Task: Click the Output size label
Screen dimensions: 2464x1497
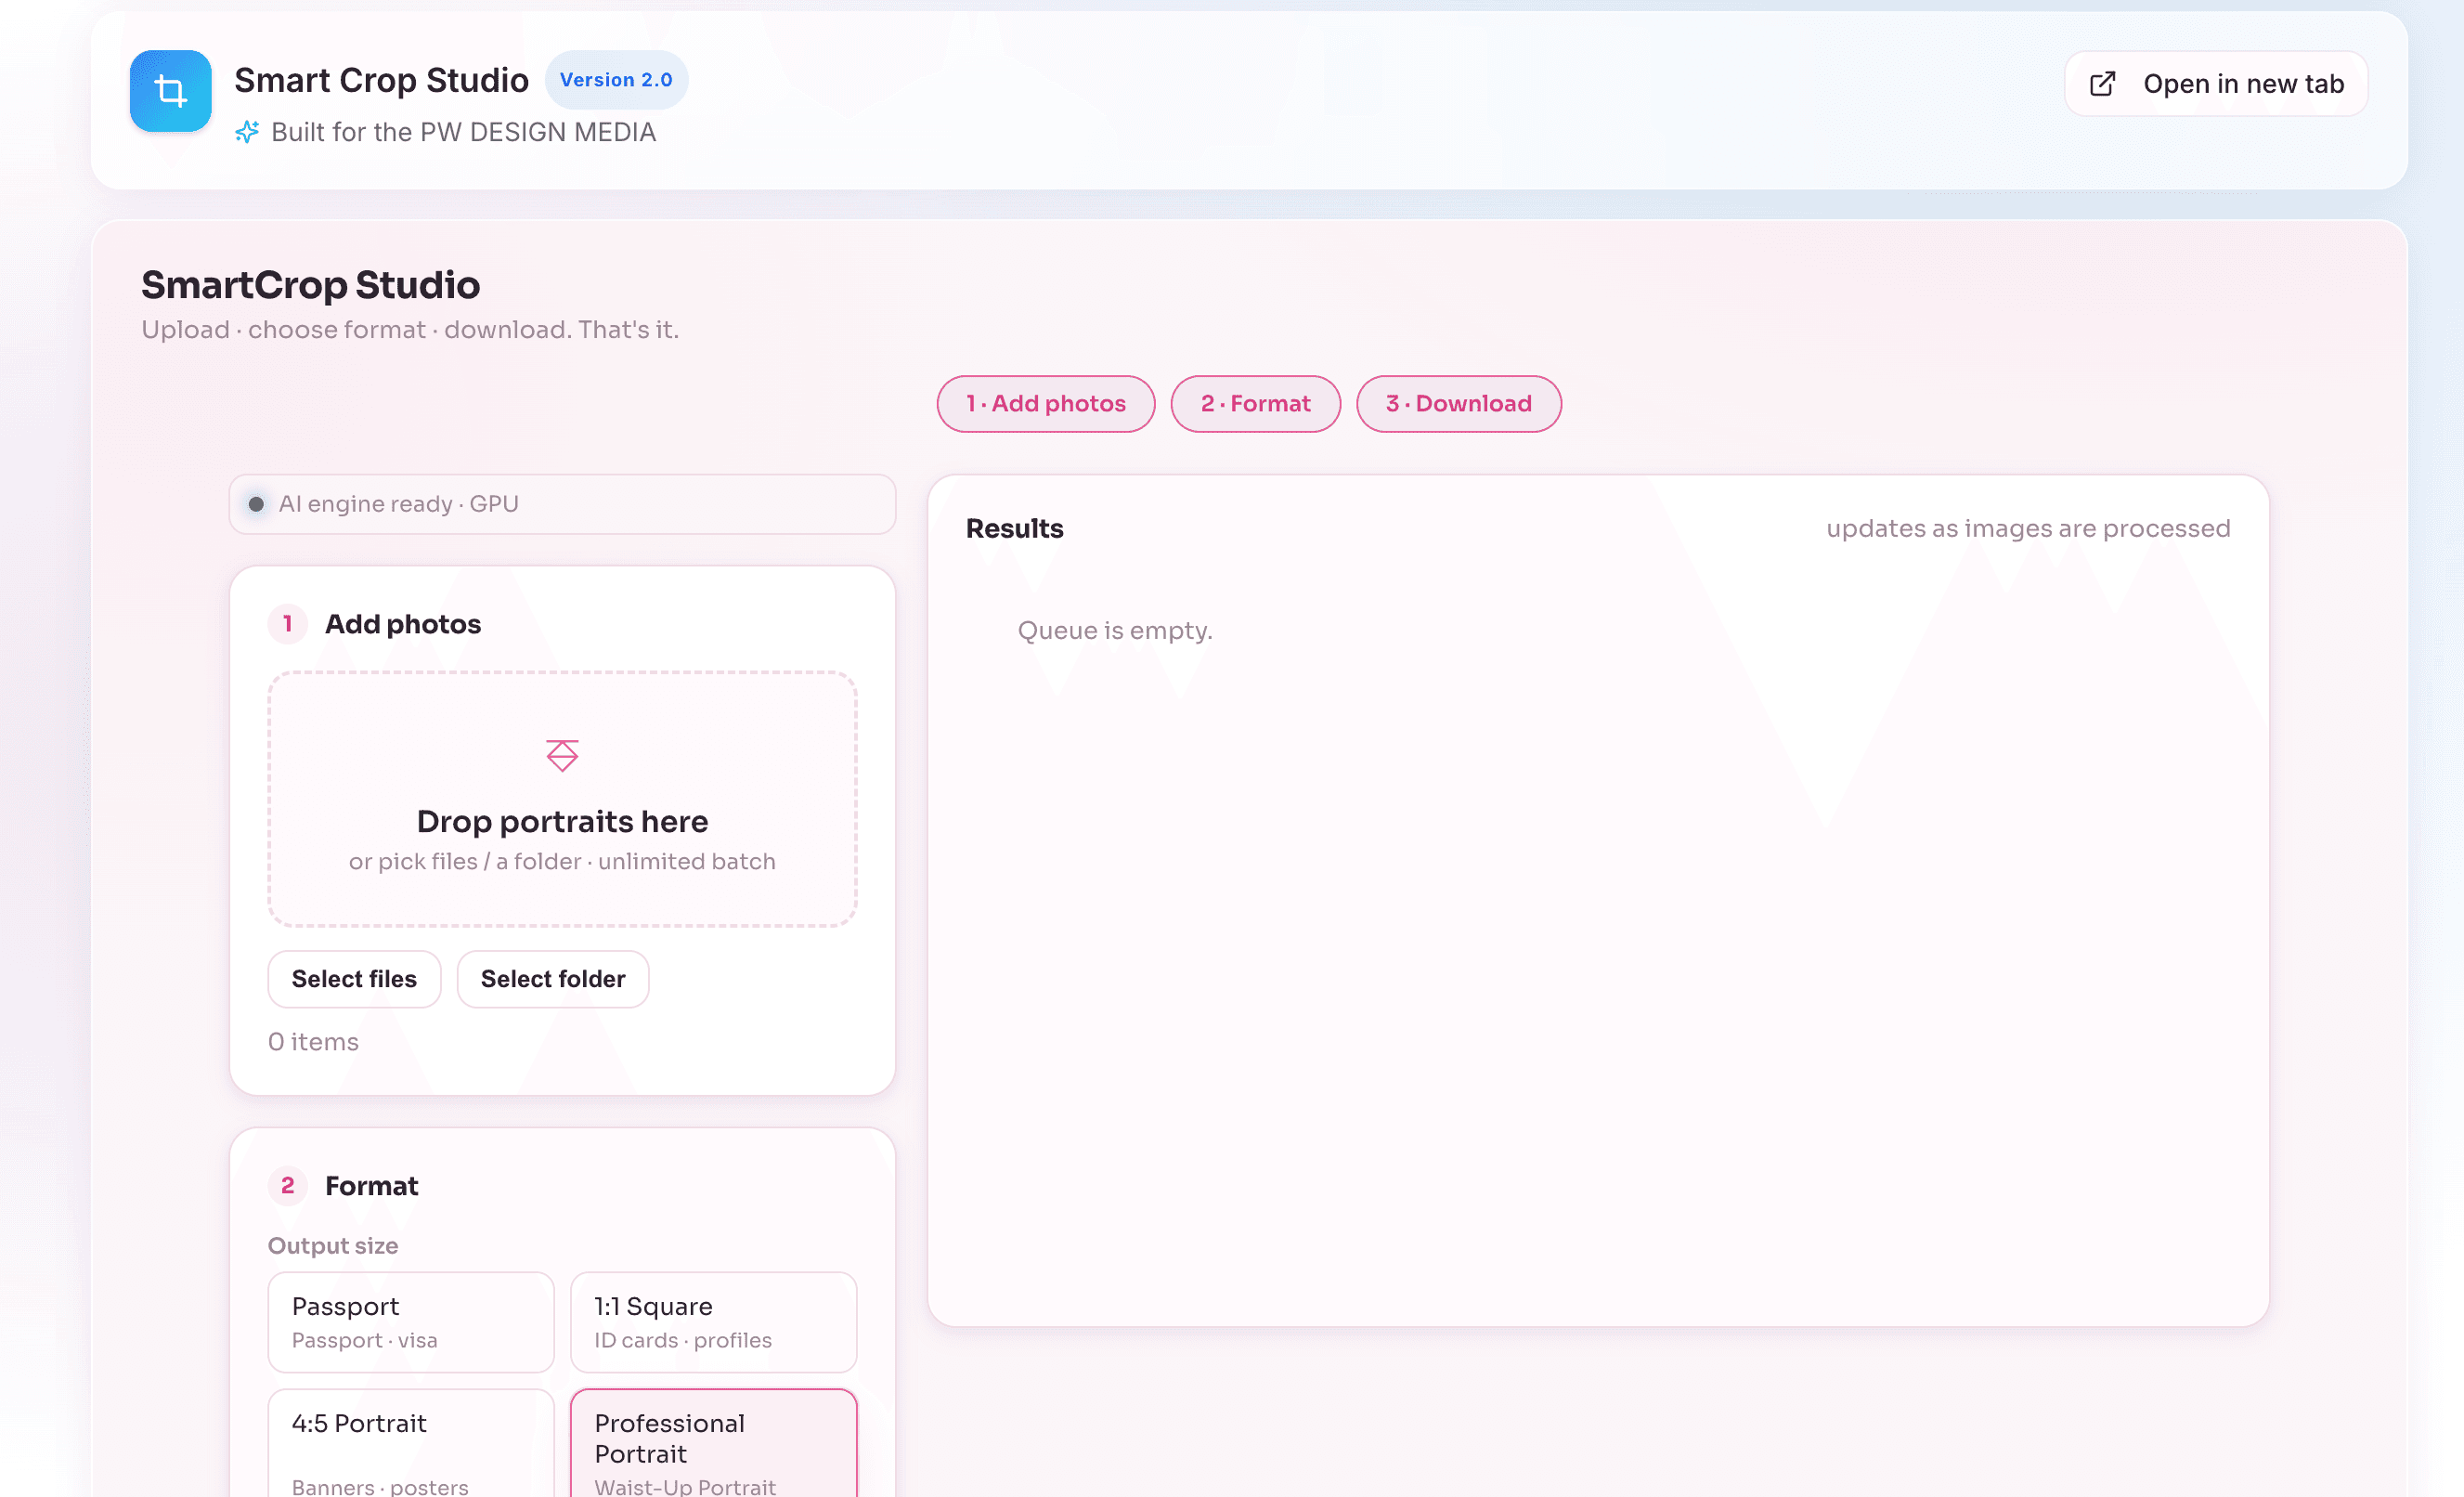Action: (x=333, y=1246)
